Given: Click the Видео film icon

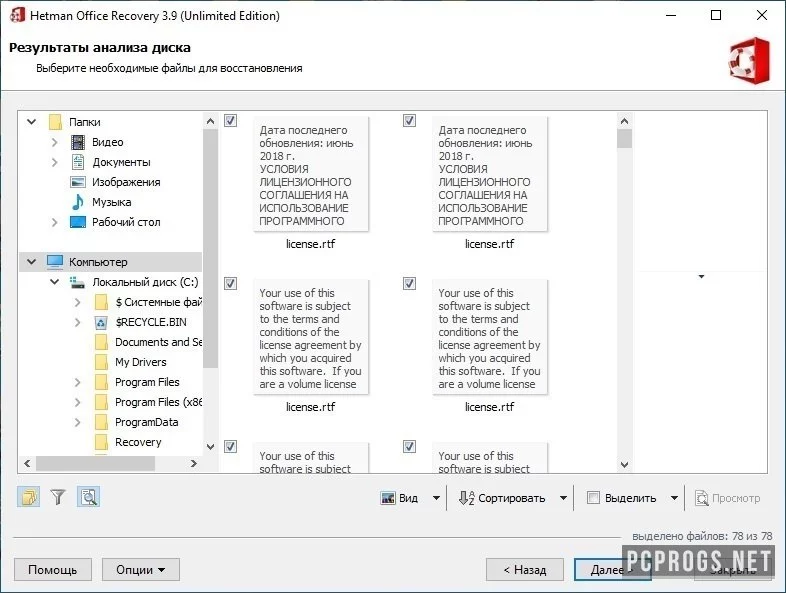Looking at the screenshot, I should (78, 142).
